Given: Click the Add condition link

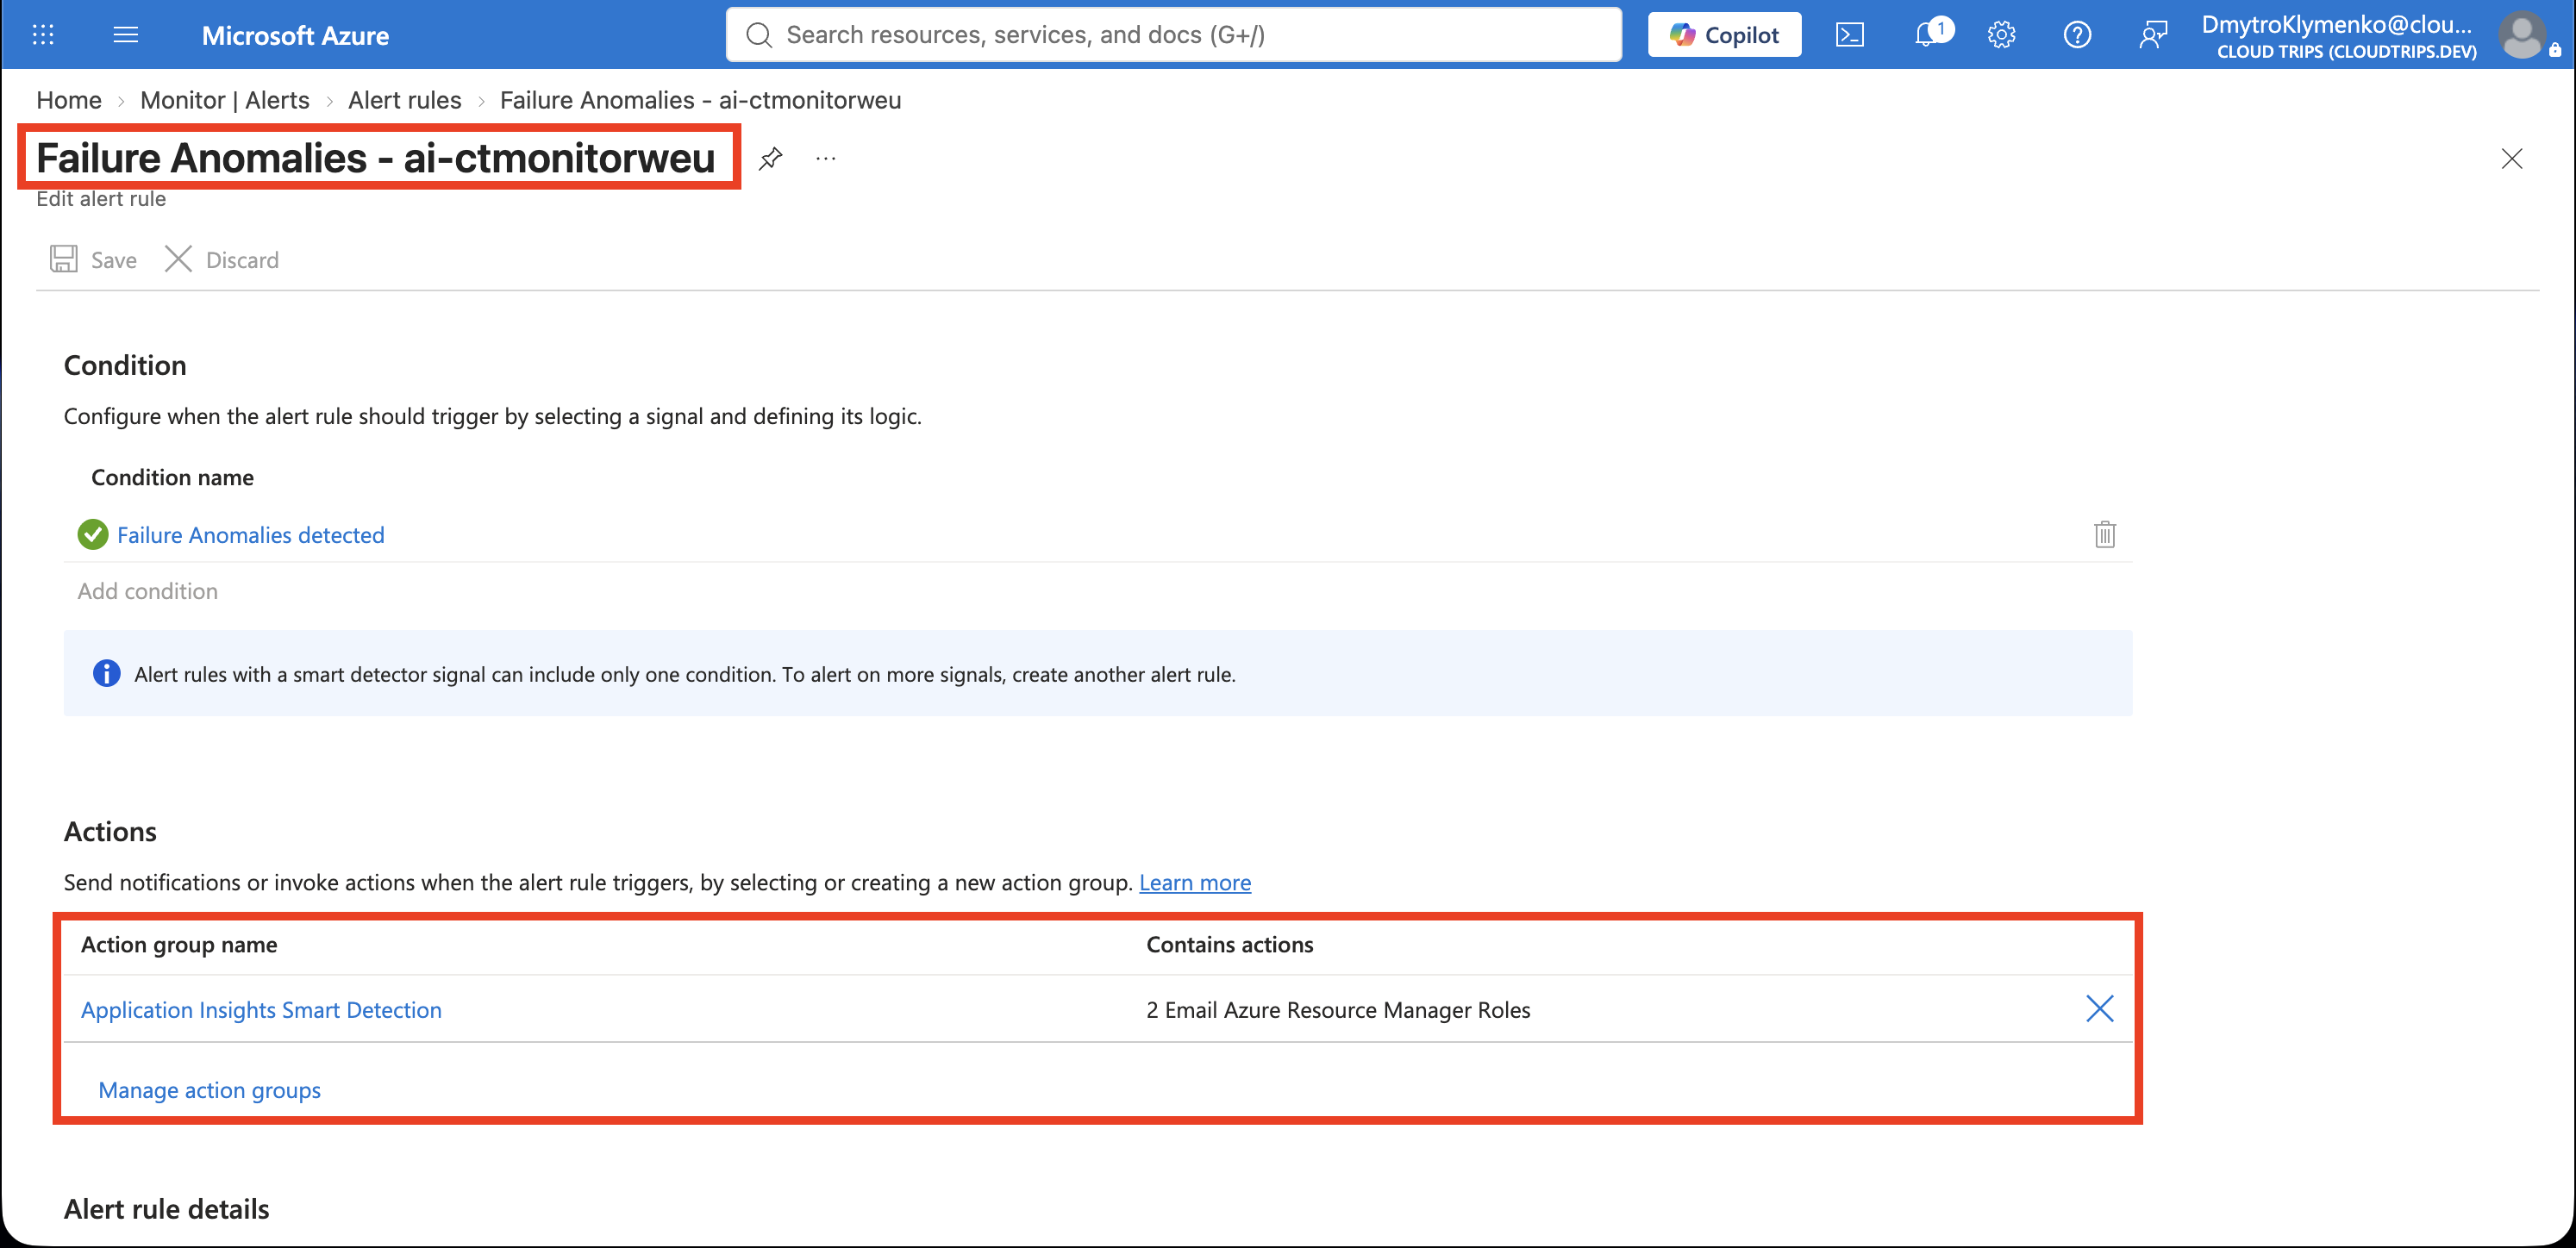Looking at the screenshot, I should pos(148,591).
